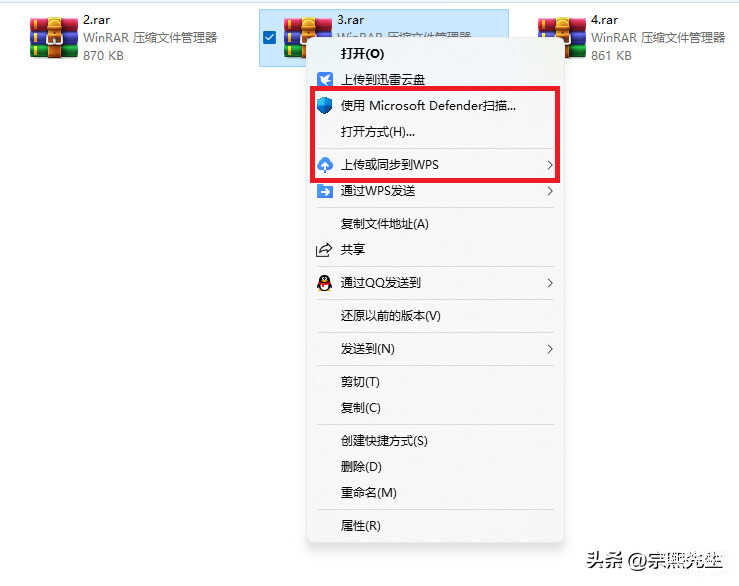Uncheck the checkbox on 3.rar
Viewport: 739px width, 586px height.
[270, 37]
